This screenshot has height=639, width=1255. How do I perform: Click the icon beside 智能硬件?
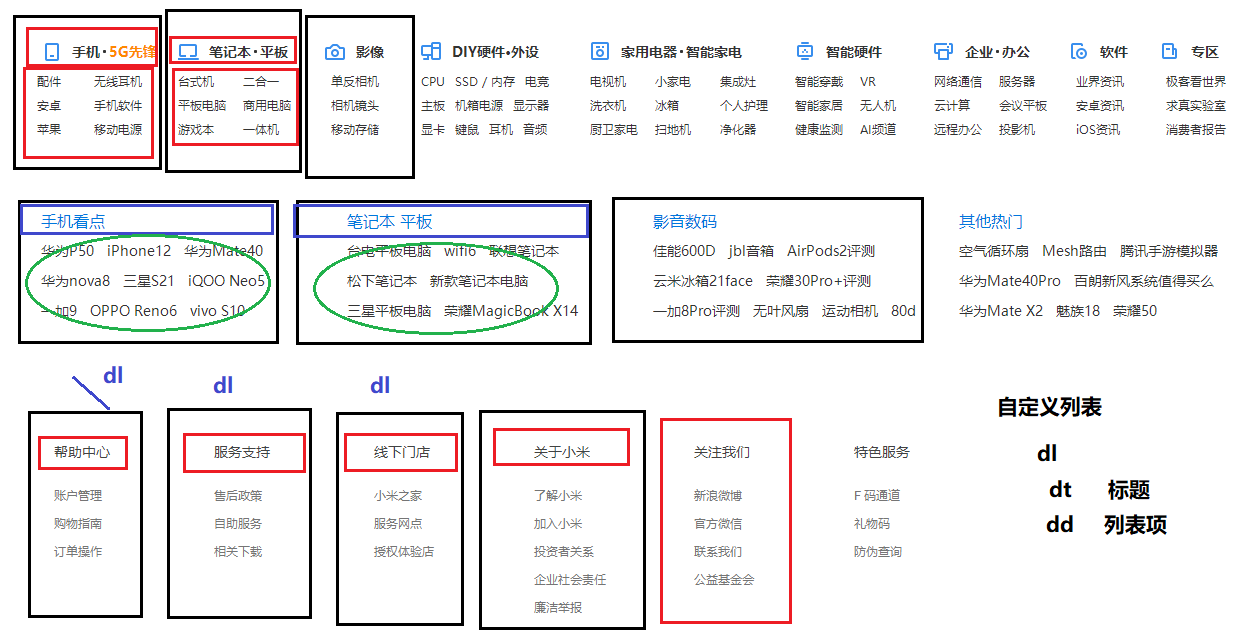[805, 52]
